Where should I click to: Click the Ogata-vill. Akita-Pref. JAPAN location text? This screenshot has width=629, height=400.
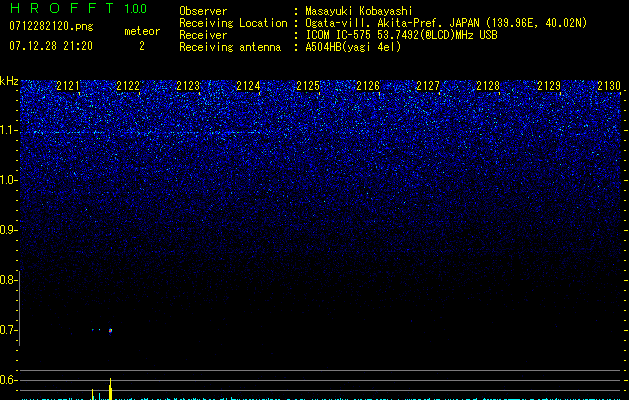[446, 23]
